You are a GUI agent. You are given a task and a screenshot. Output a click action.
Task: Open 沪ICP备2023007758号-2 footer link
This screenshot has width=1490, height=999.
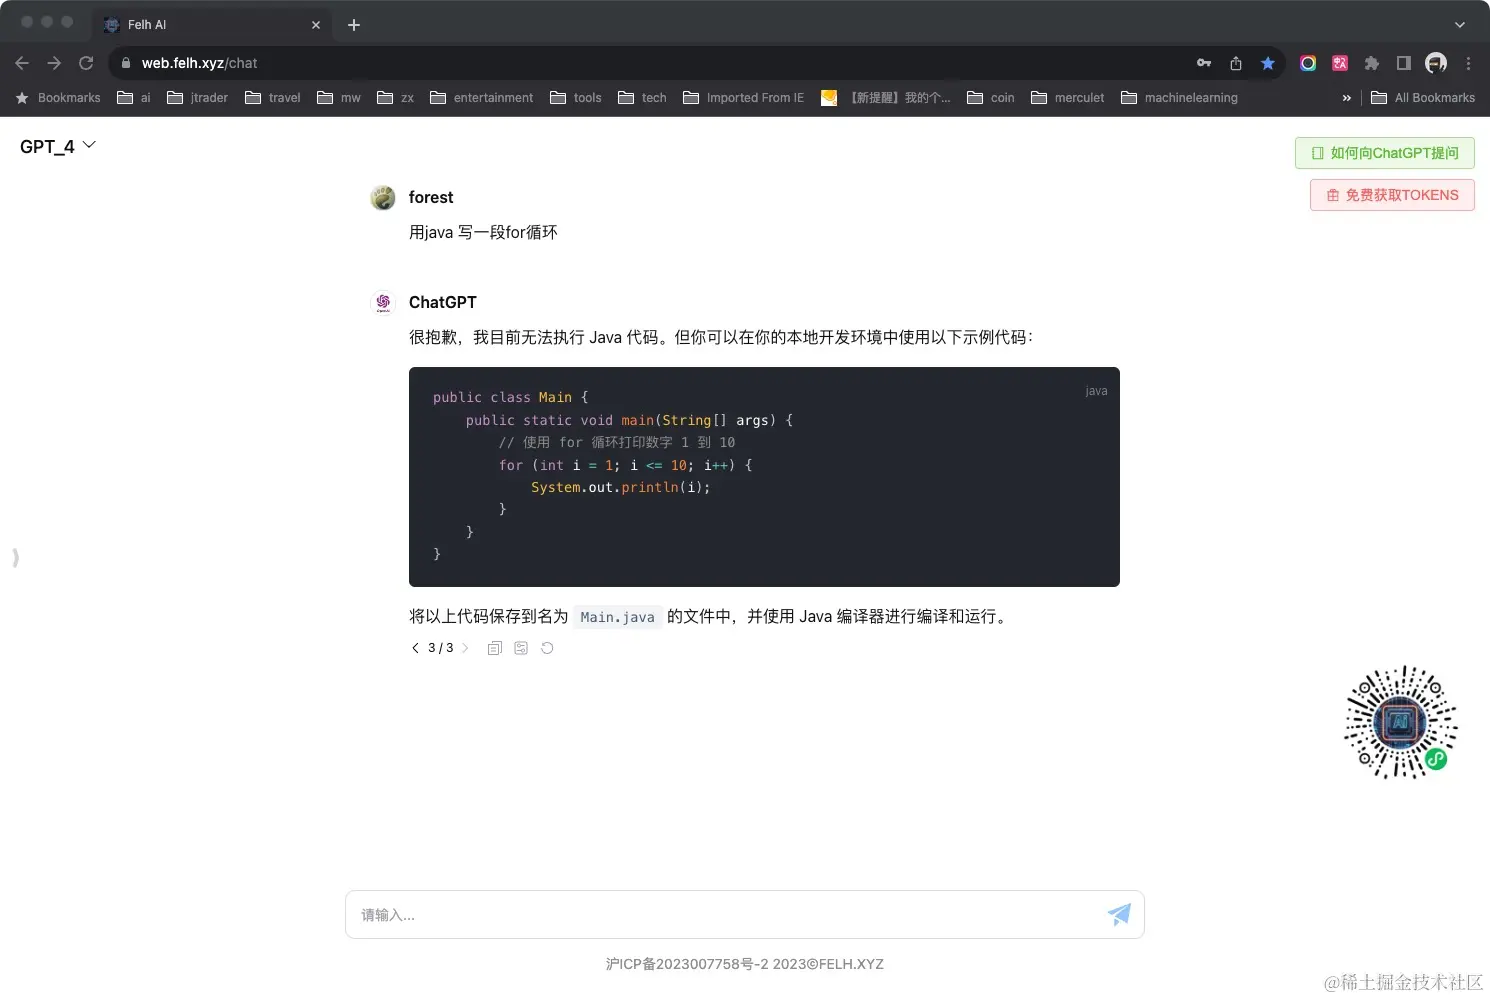pos(687,964)
